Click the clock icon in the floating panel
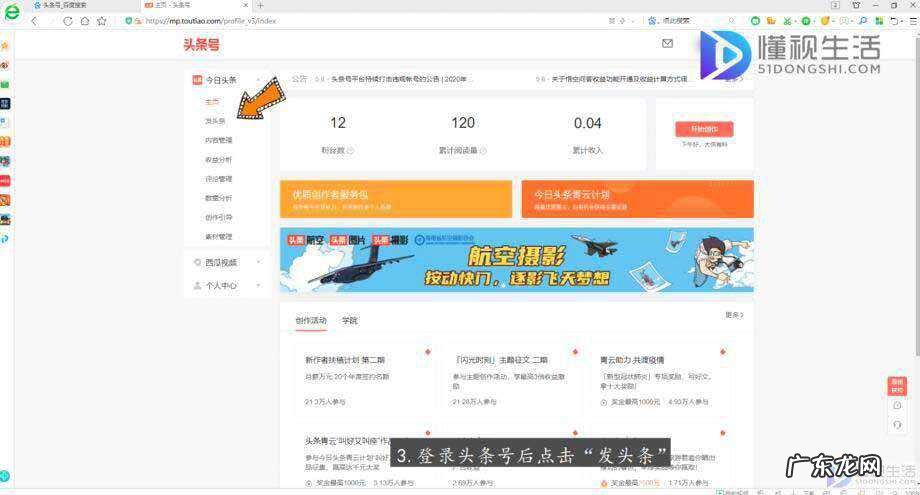This screenshot has width=920, height=495. (897, 405)
